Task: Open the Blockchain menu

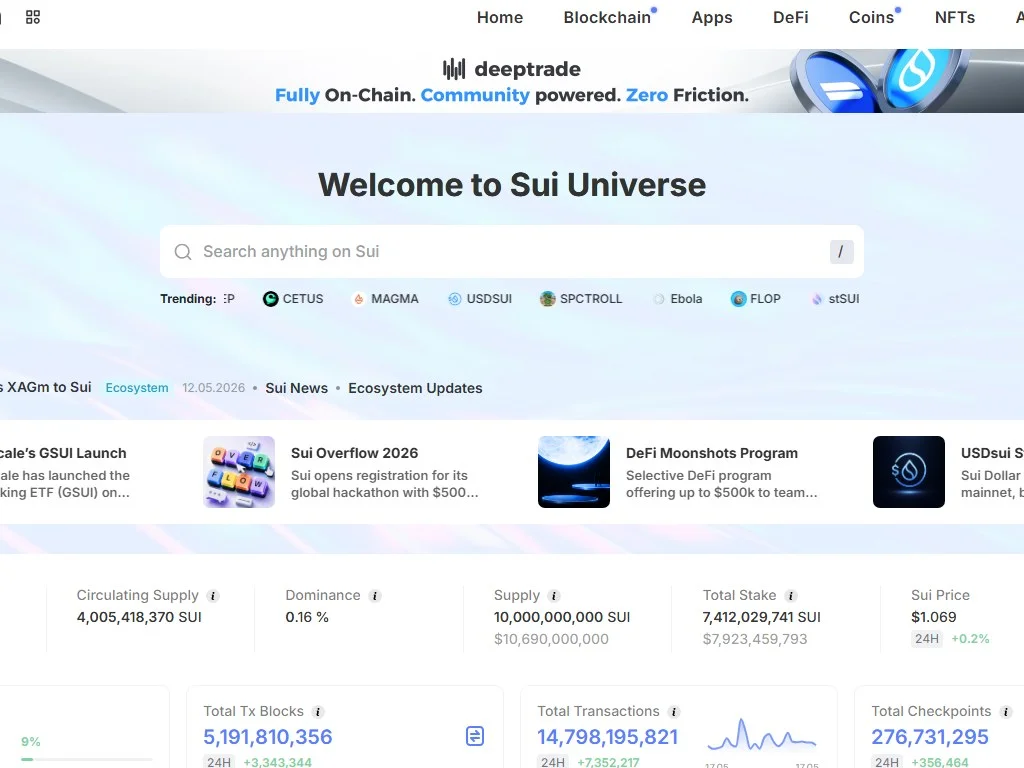Action: point(607,18)
